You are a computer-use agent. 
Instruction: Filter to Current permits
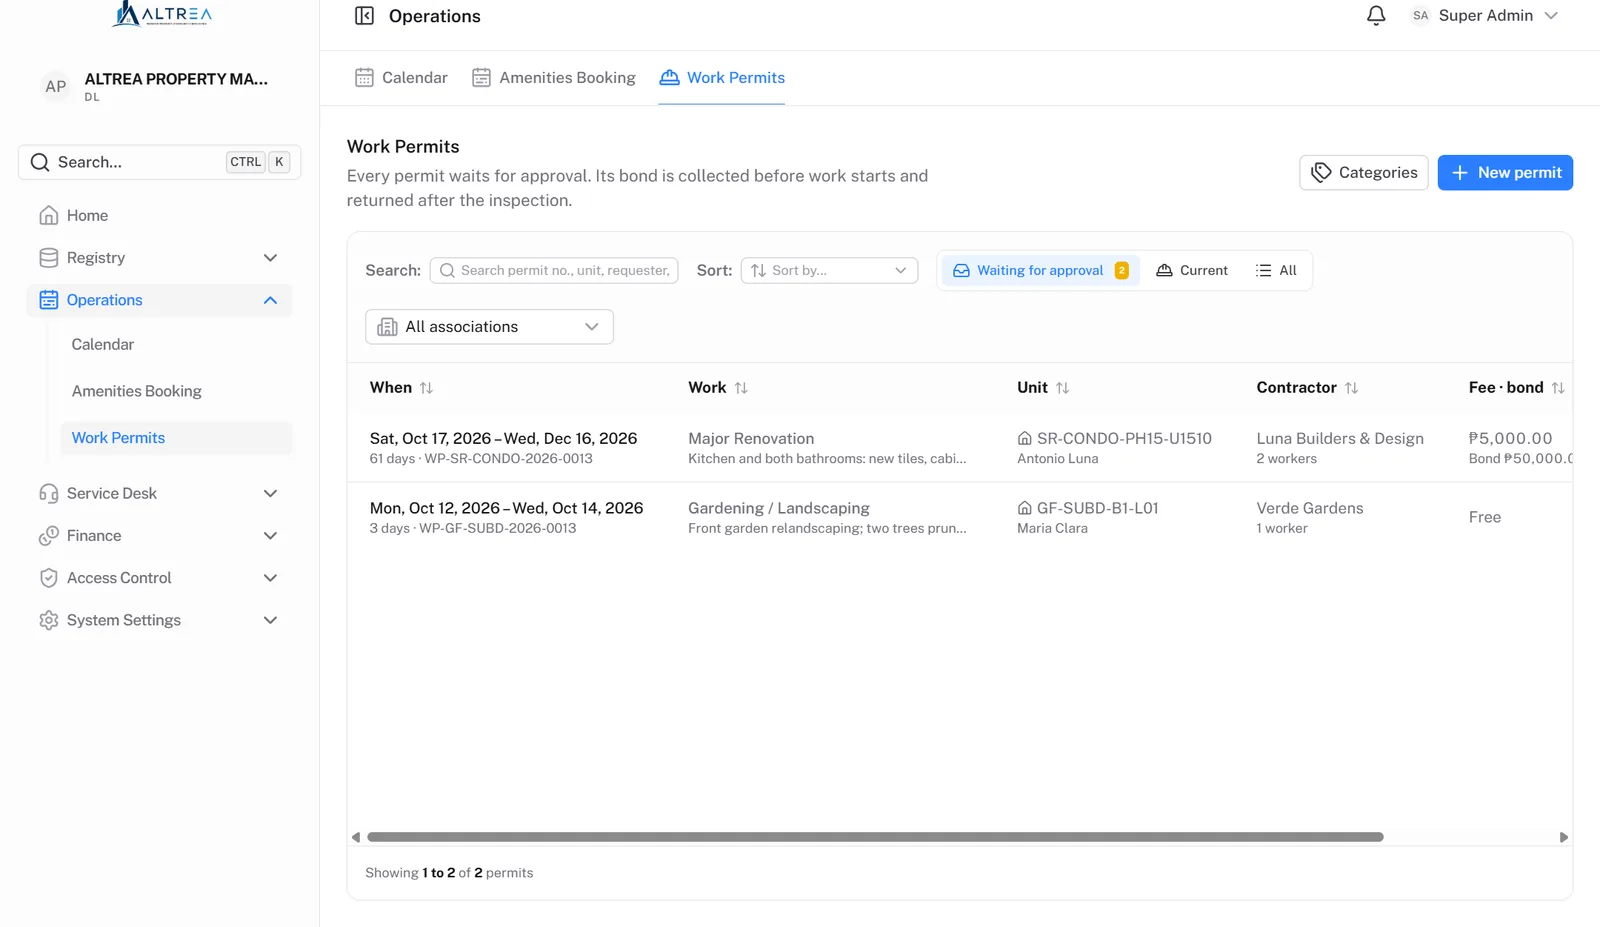tap(1192, 271)
